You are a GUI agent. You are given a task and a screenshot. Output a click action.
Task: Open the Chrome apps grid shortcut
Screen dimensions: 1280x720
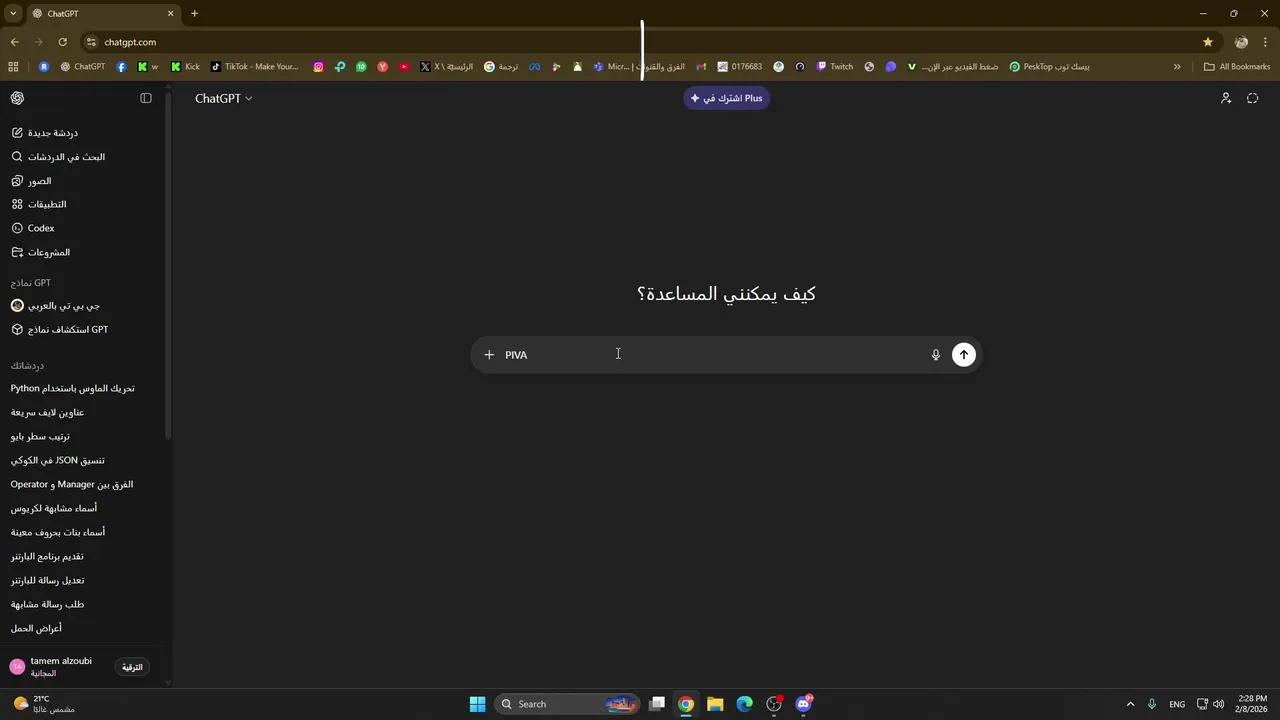pos(13,67)
